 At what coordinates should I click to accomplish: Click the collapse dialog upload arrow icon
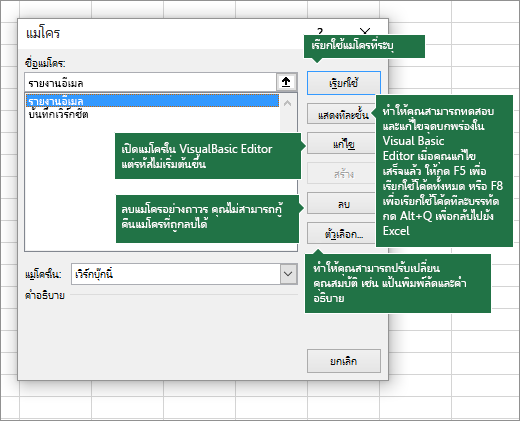(286, 82)
